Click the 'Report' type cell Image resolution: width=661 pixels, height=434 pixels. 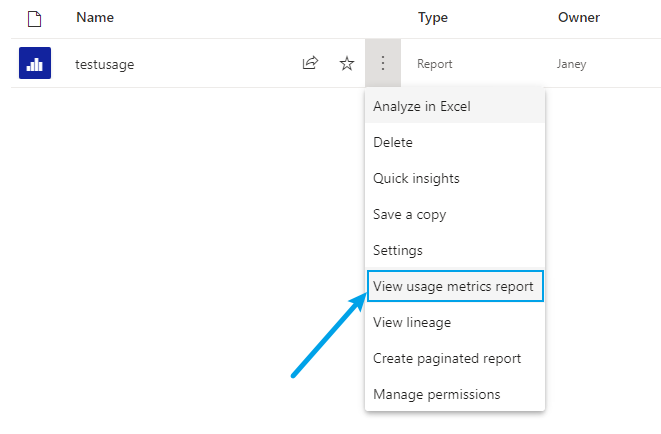pyautogui.click(x=435, y=64)
